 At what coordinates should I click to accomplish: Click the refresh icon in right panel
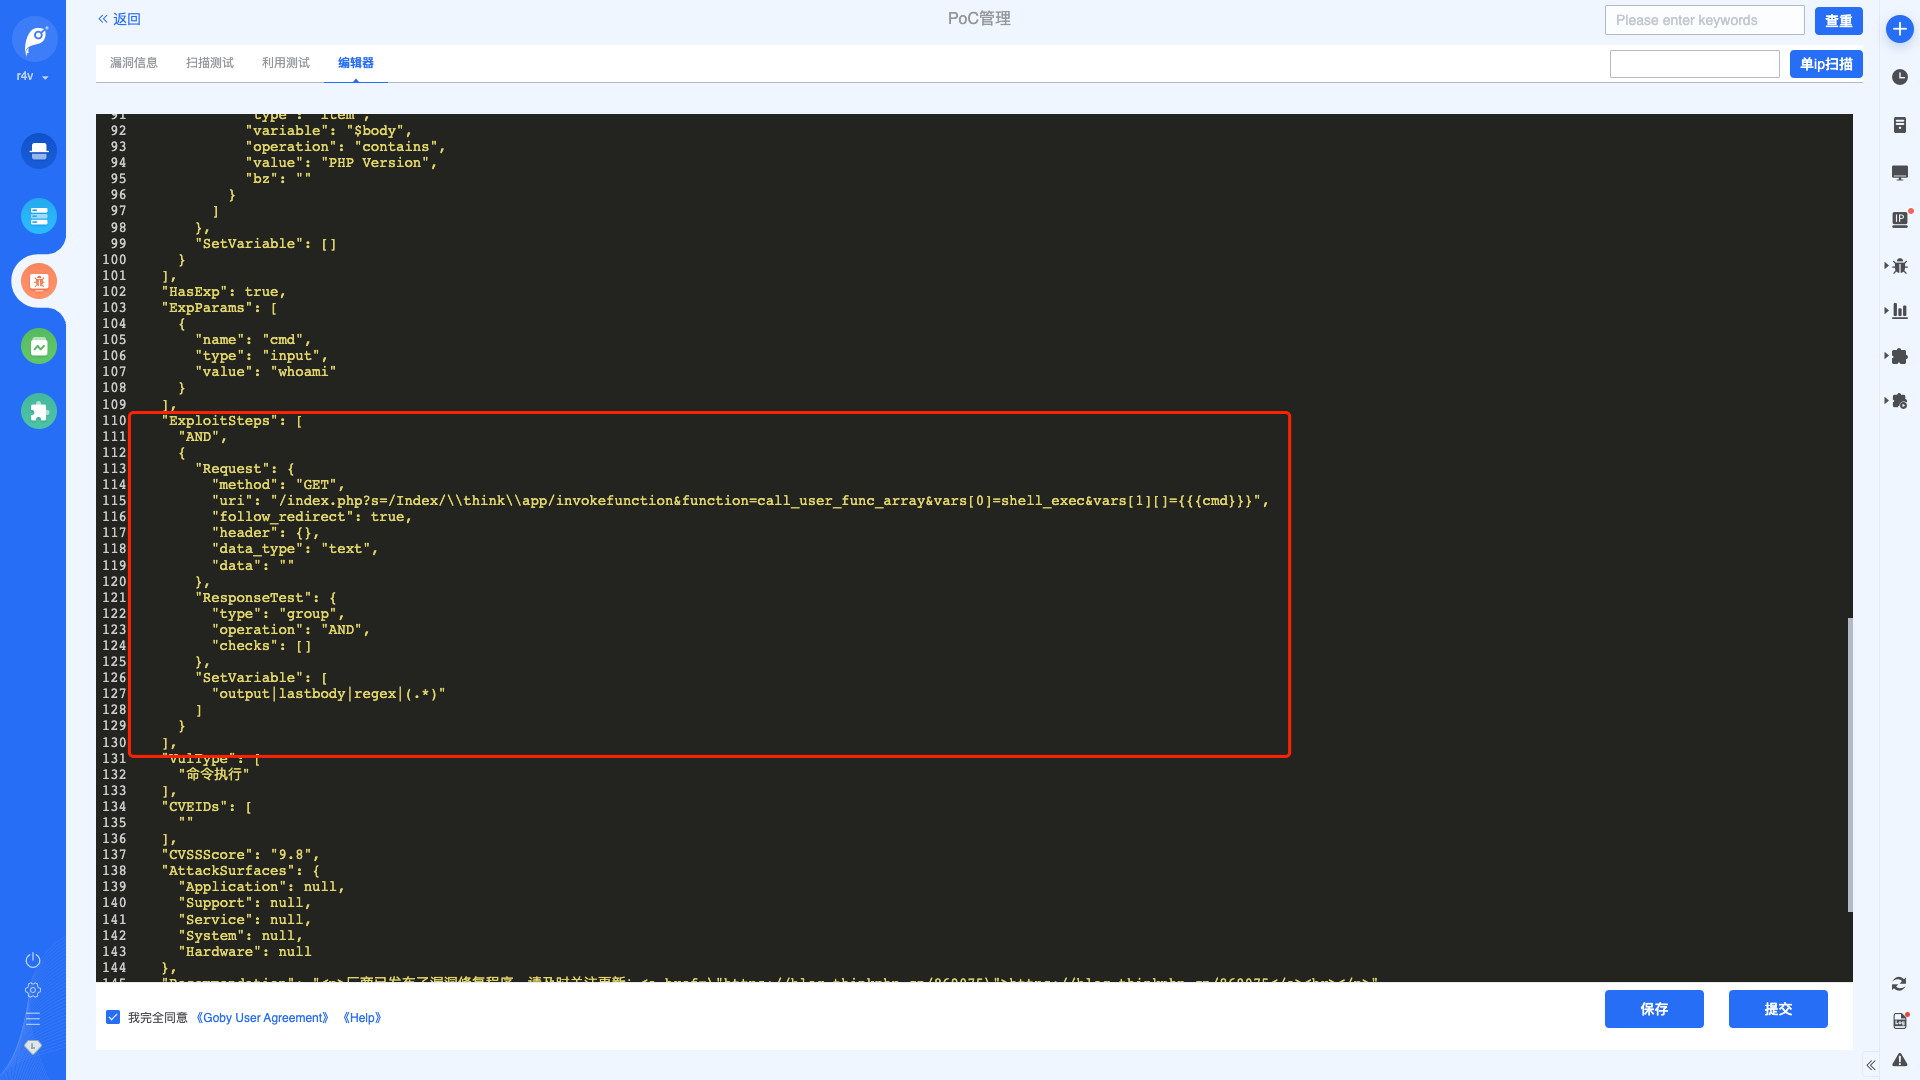(1898, 984)
